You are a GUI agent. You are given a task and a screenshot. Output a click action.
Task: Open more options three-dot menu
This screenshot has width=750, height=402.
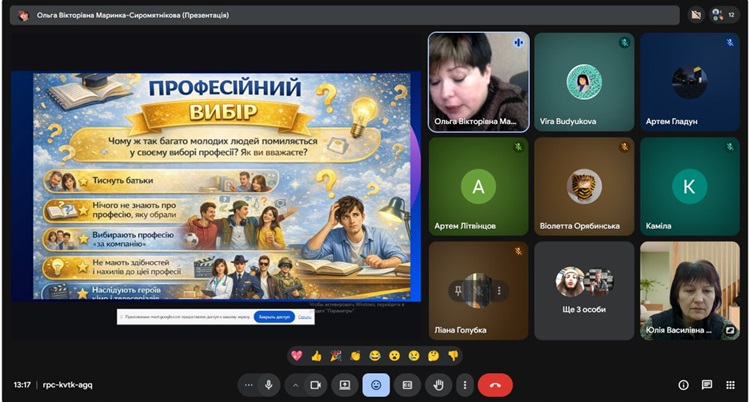click(464, 384)
